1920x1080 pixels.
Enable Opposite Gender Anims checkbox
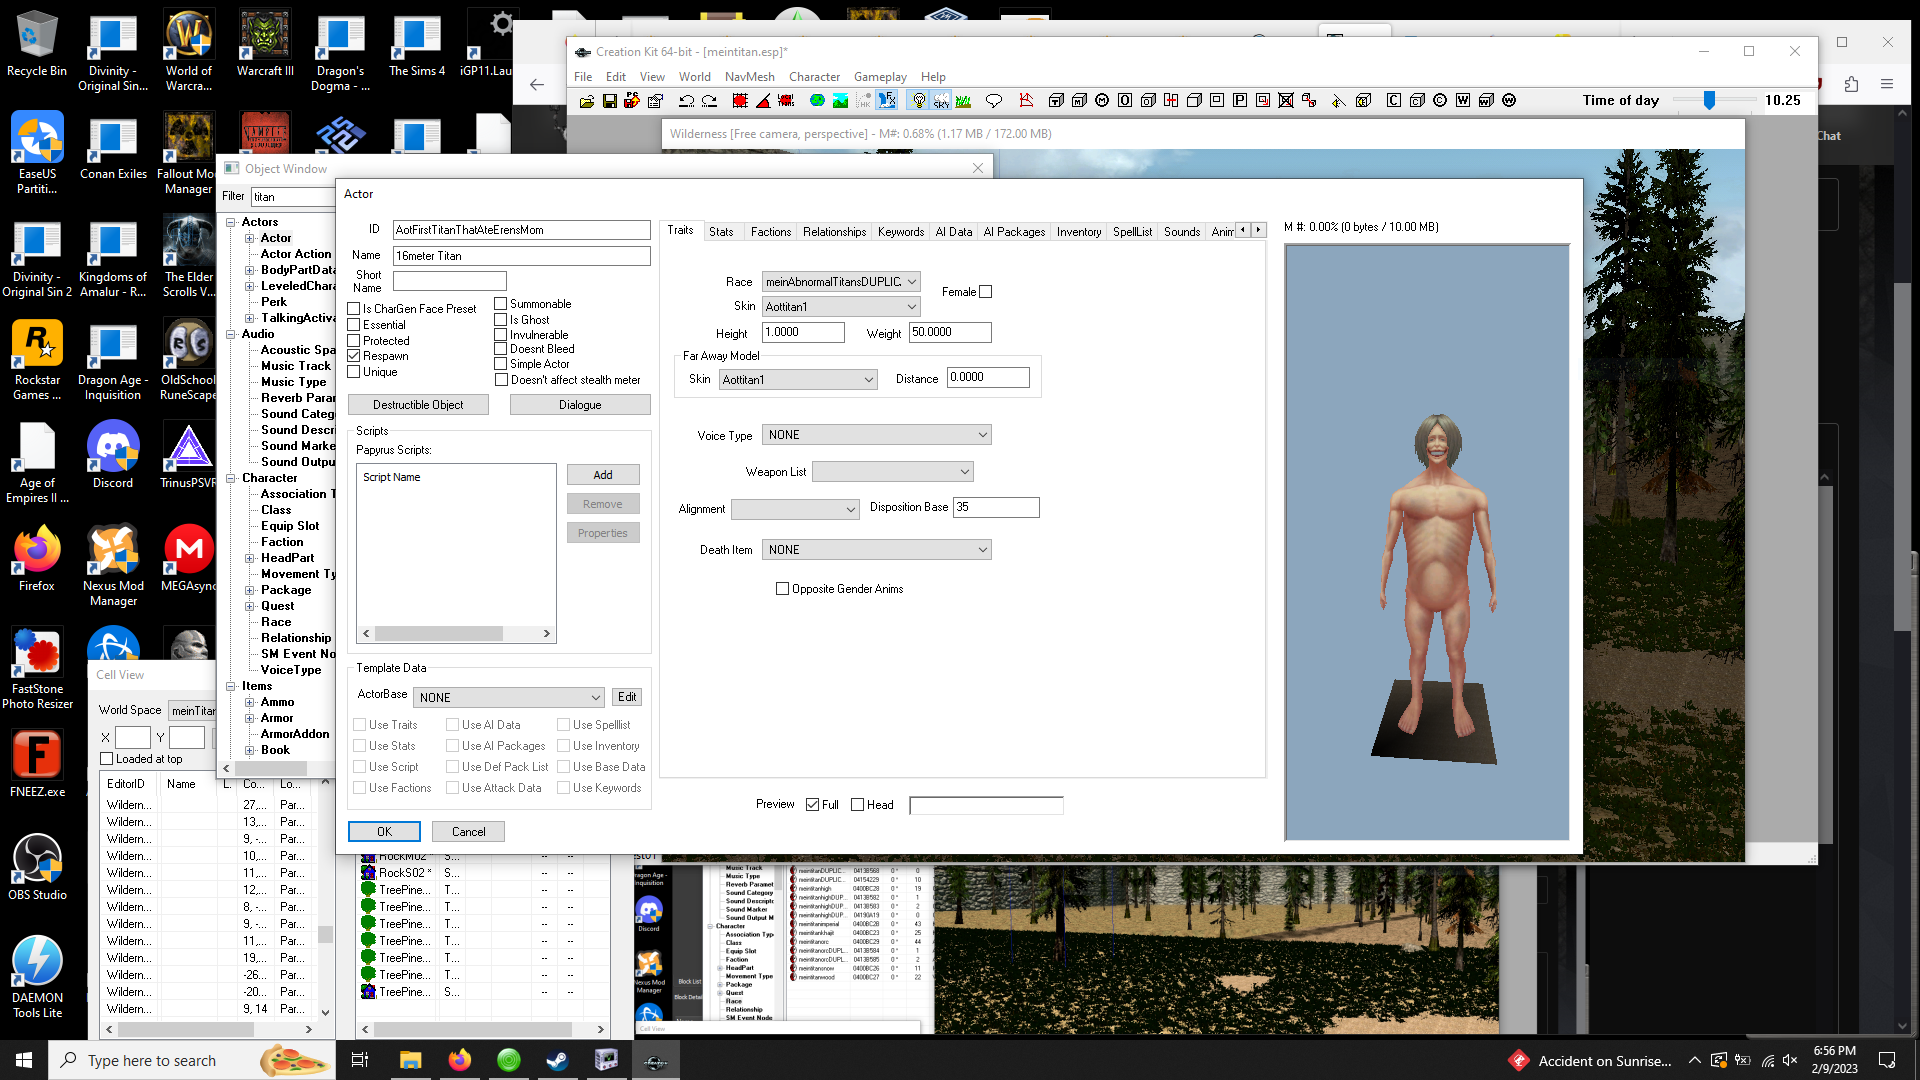click(783, 589)
